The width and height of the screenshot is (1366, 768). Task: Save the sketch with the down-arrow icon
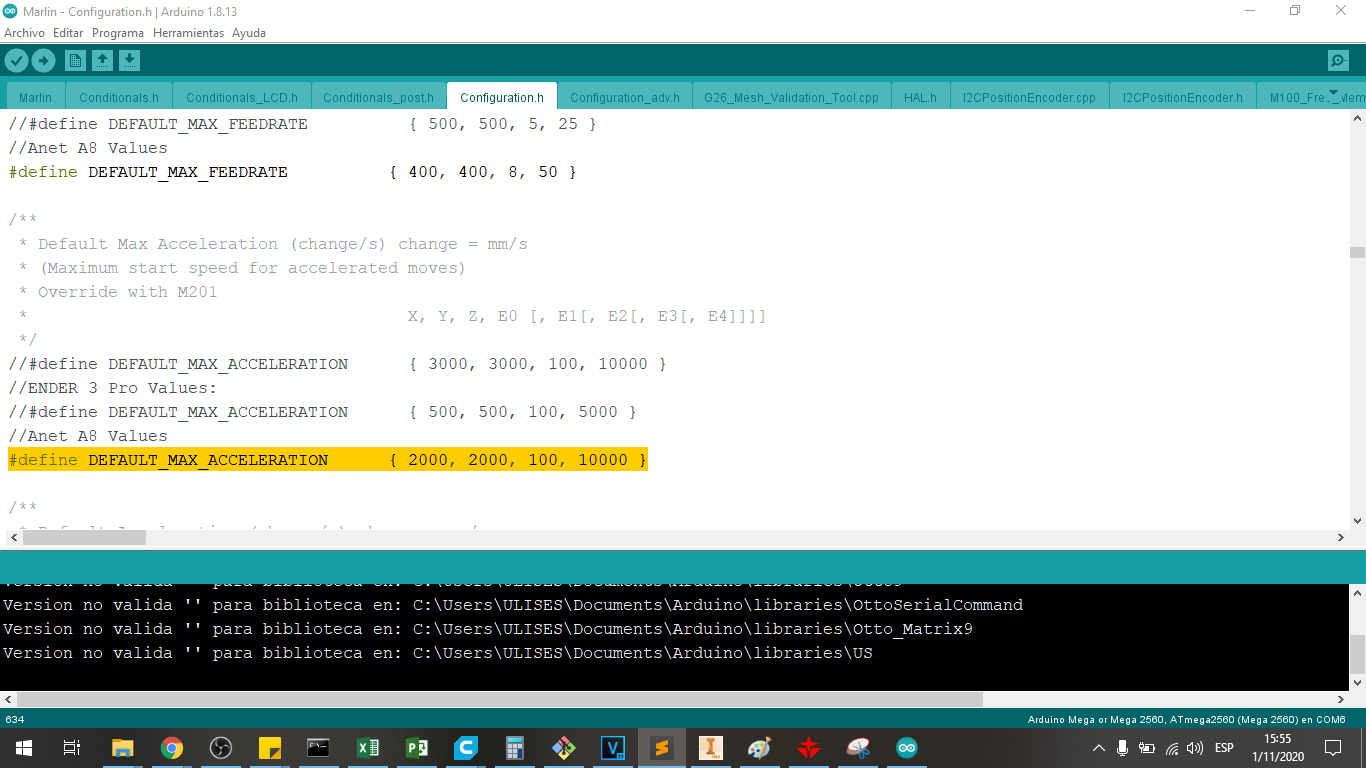click(x=129, y=61)
